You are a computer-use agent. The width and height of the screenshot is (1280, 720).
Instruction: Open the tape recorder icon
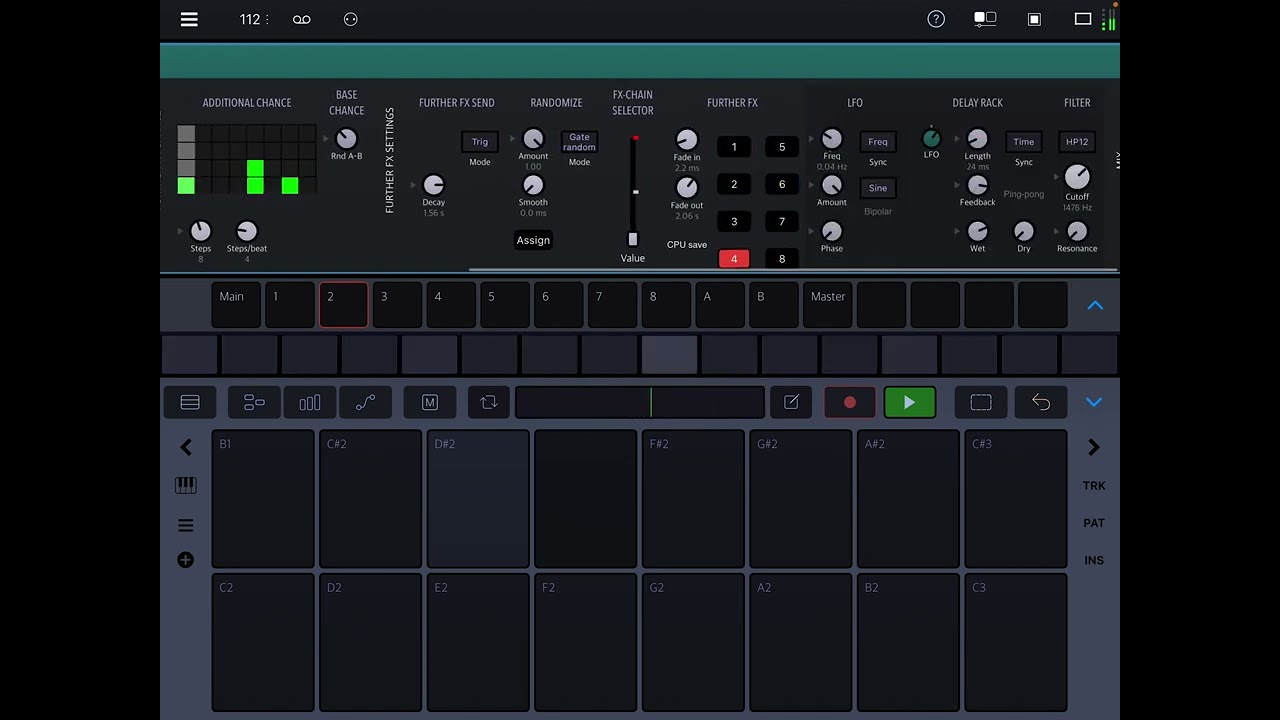pos(301,19)
